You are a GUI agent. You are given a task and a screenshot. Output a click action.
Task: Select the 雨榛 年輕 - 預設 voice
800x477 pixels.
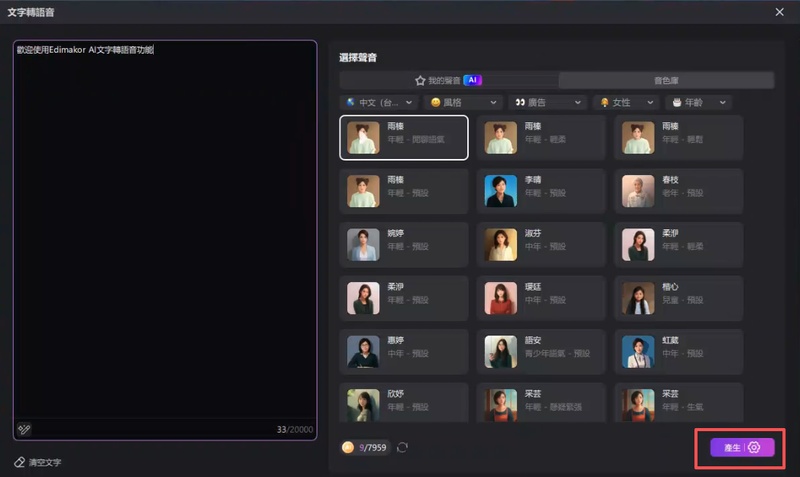pos(404,191)
